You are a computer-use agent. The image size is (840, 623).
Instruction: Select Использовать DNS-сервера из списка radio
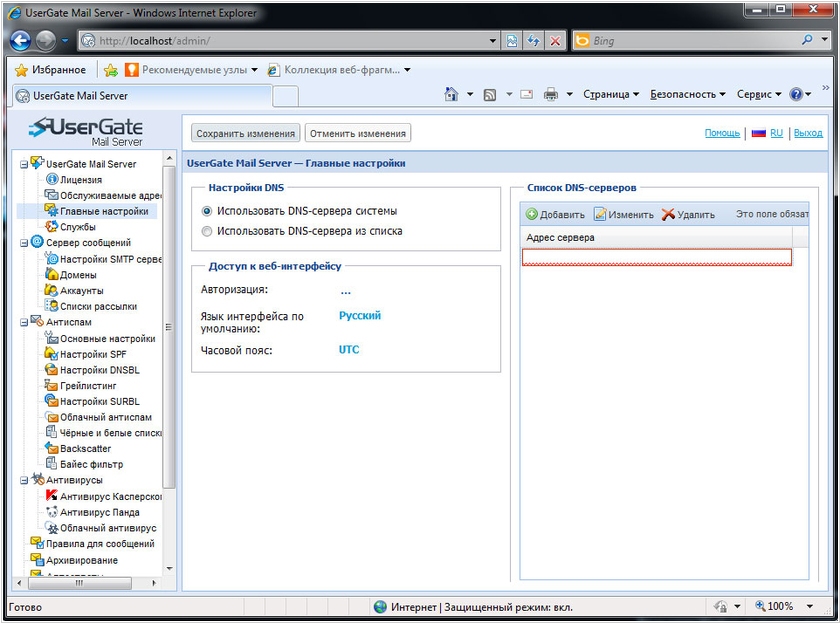tap(206, 231)
